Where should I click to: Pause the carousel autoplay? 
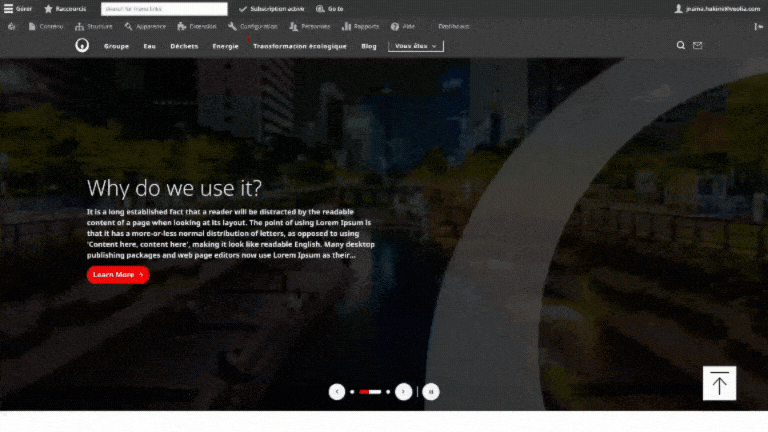(431, 392)
